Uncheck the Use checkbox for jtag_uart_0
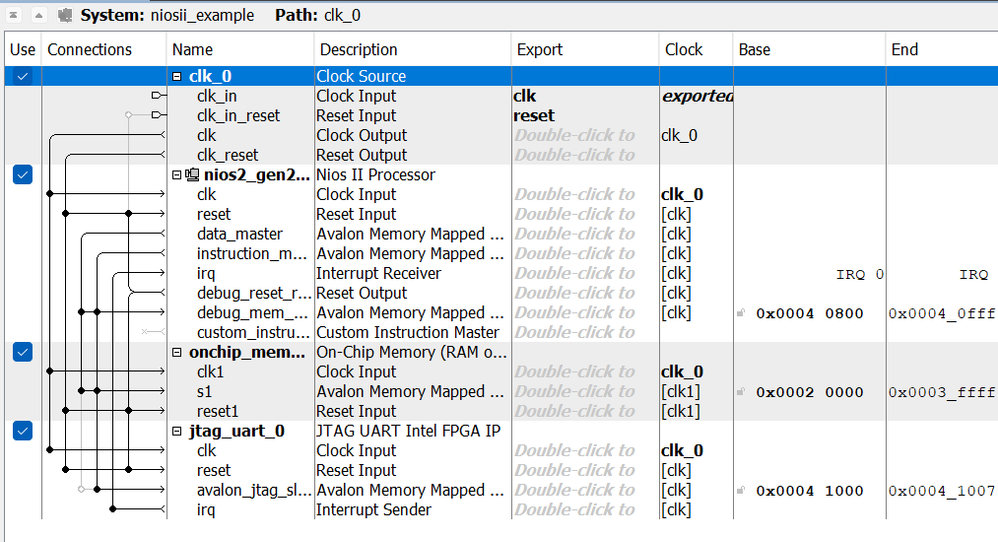Screen dimensions: 998x542 click(22, 431)
